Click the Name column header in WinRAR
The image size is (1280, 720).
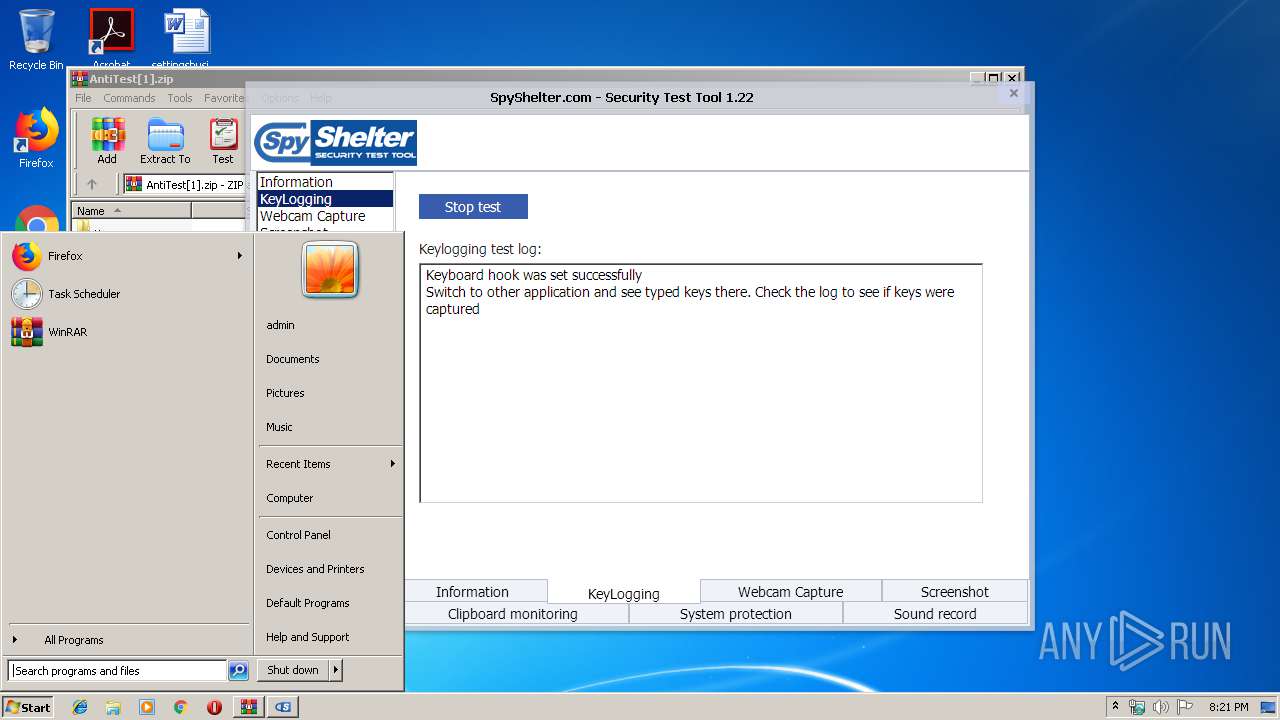tap(132, 211)
